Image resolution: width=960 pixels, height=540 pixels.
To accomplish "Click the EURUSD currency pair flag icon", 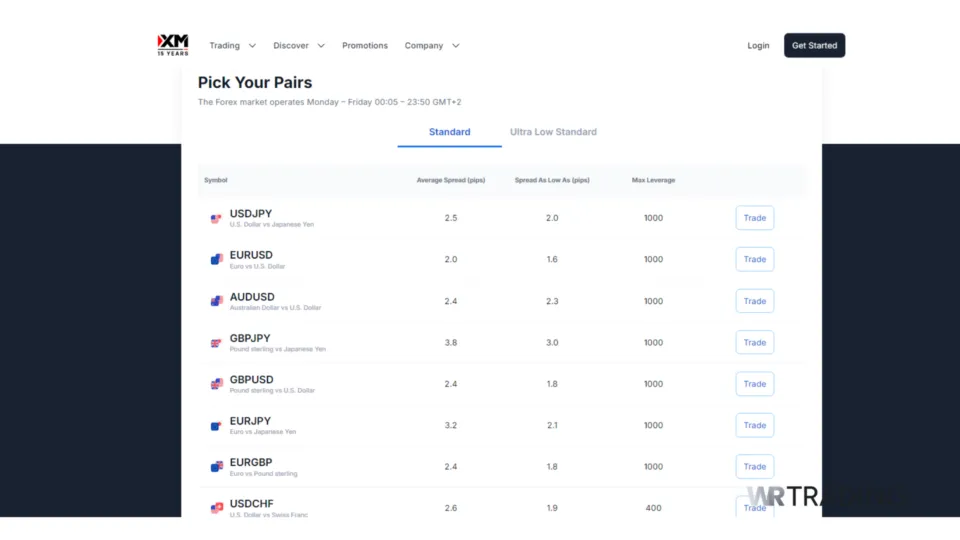I will coord(216,259).
